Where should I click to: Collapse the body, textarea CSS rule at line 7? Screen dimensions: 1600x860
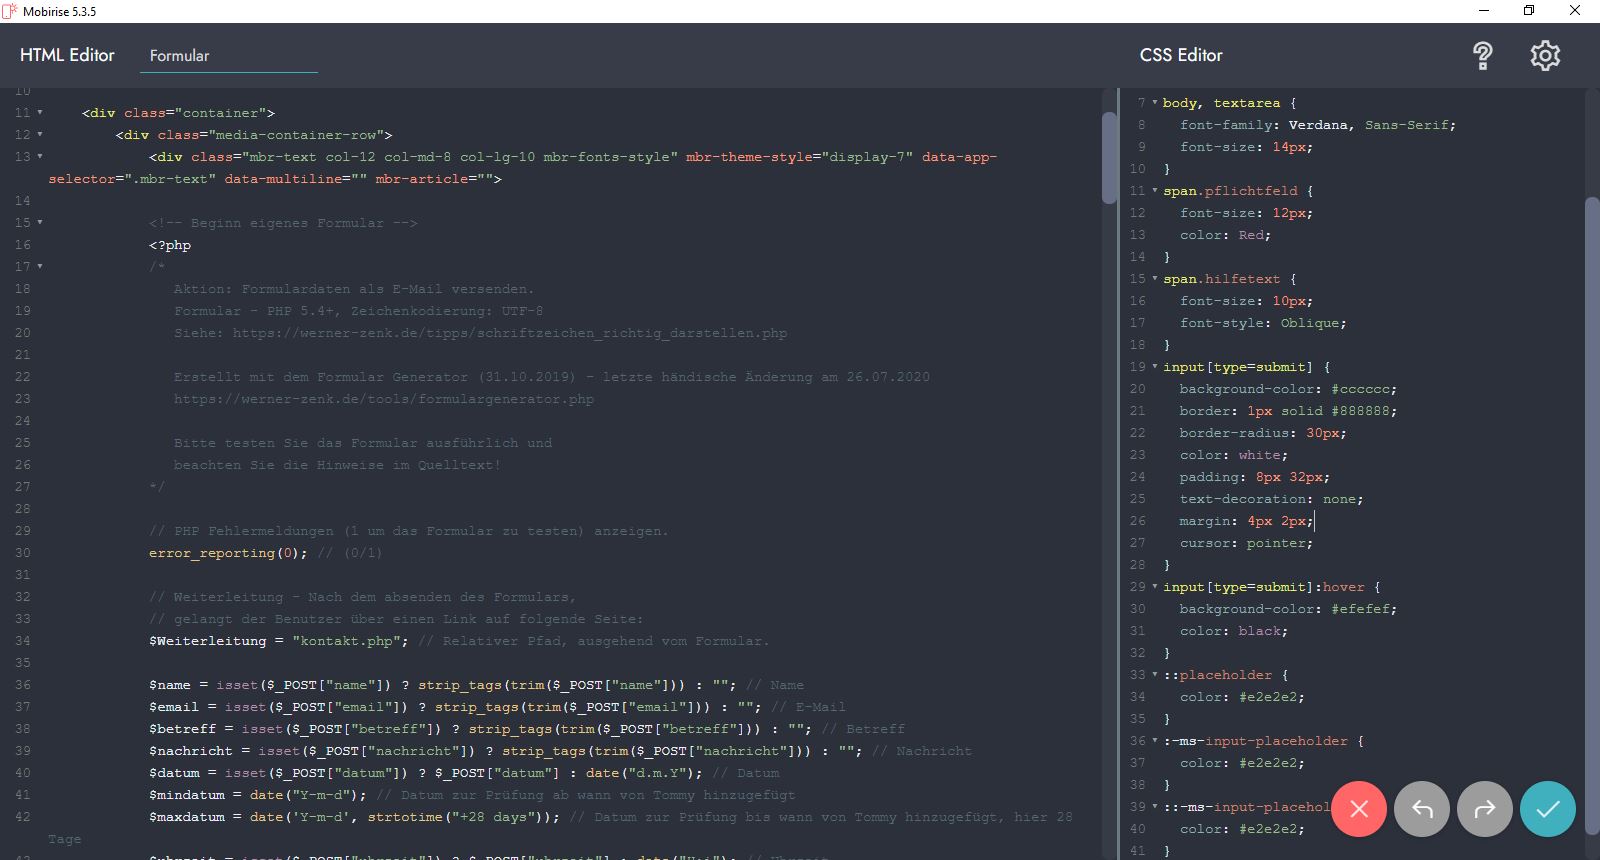click(x=1155, y=103)
